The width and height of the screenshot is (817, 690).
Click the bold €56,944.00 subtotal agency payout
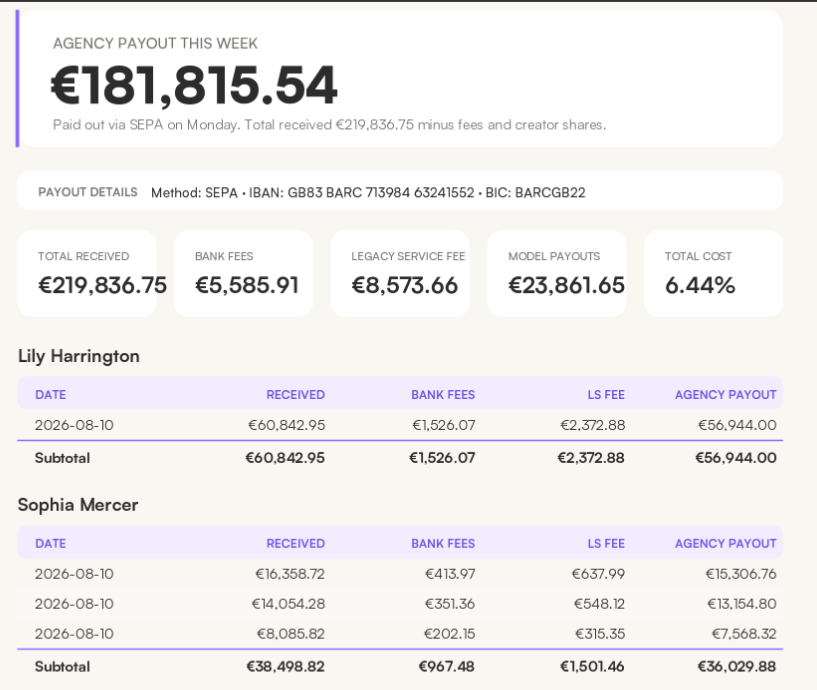click(736, 458)
